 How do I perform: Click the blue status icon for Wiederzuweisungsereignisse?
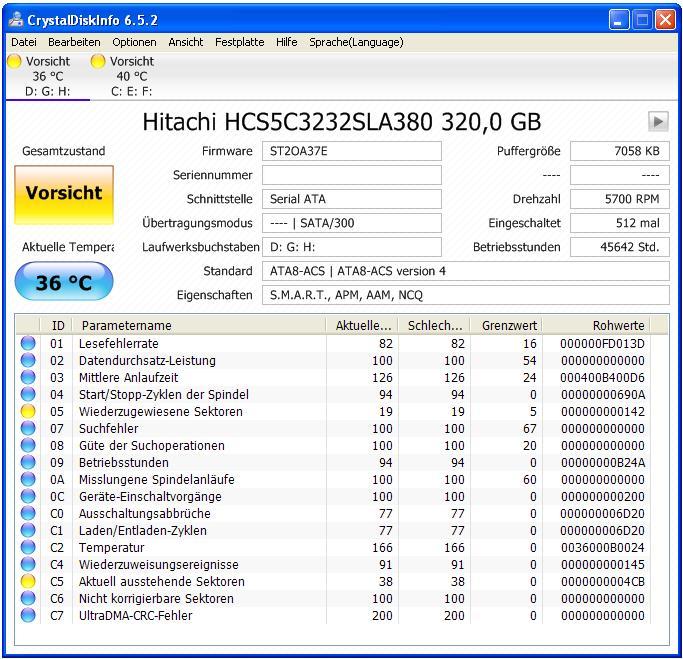click(x=28, y=564)
